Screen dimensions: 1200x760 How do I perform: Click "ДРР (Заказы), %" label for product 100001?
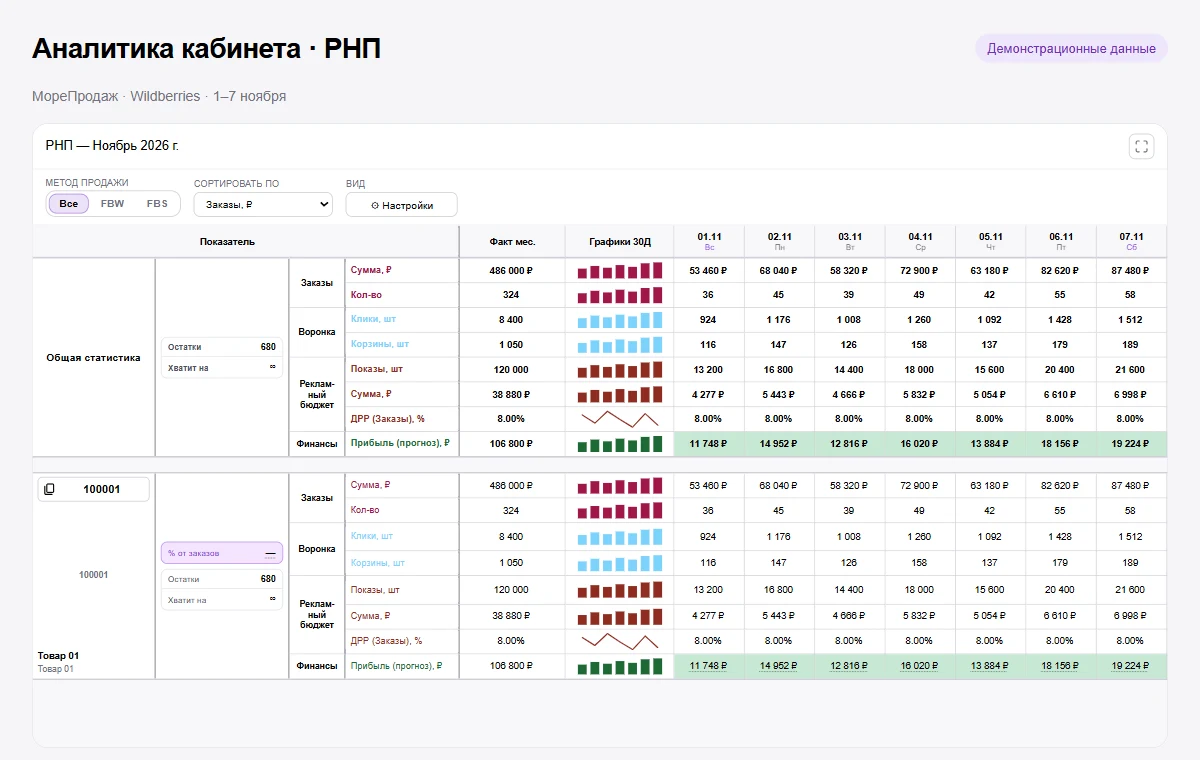387,640
